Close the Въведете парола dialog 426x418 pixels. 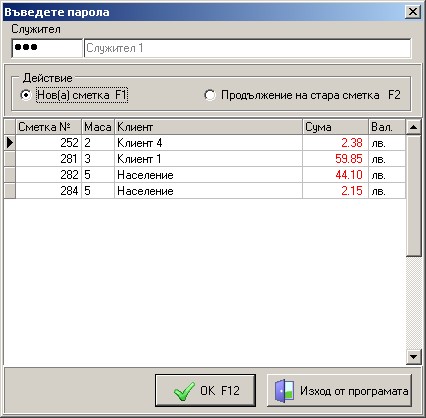413,12
